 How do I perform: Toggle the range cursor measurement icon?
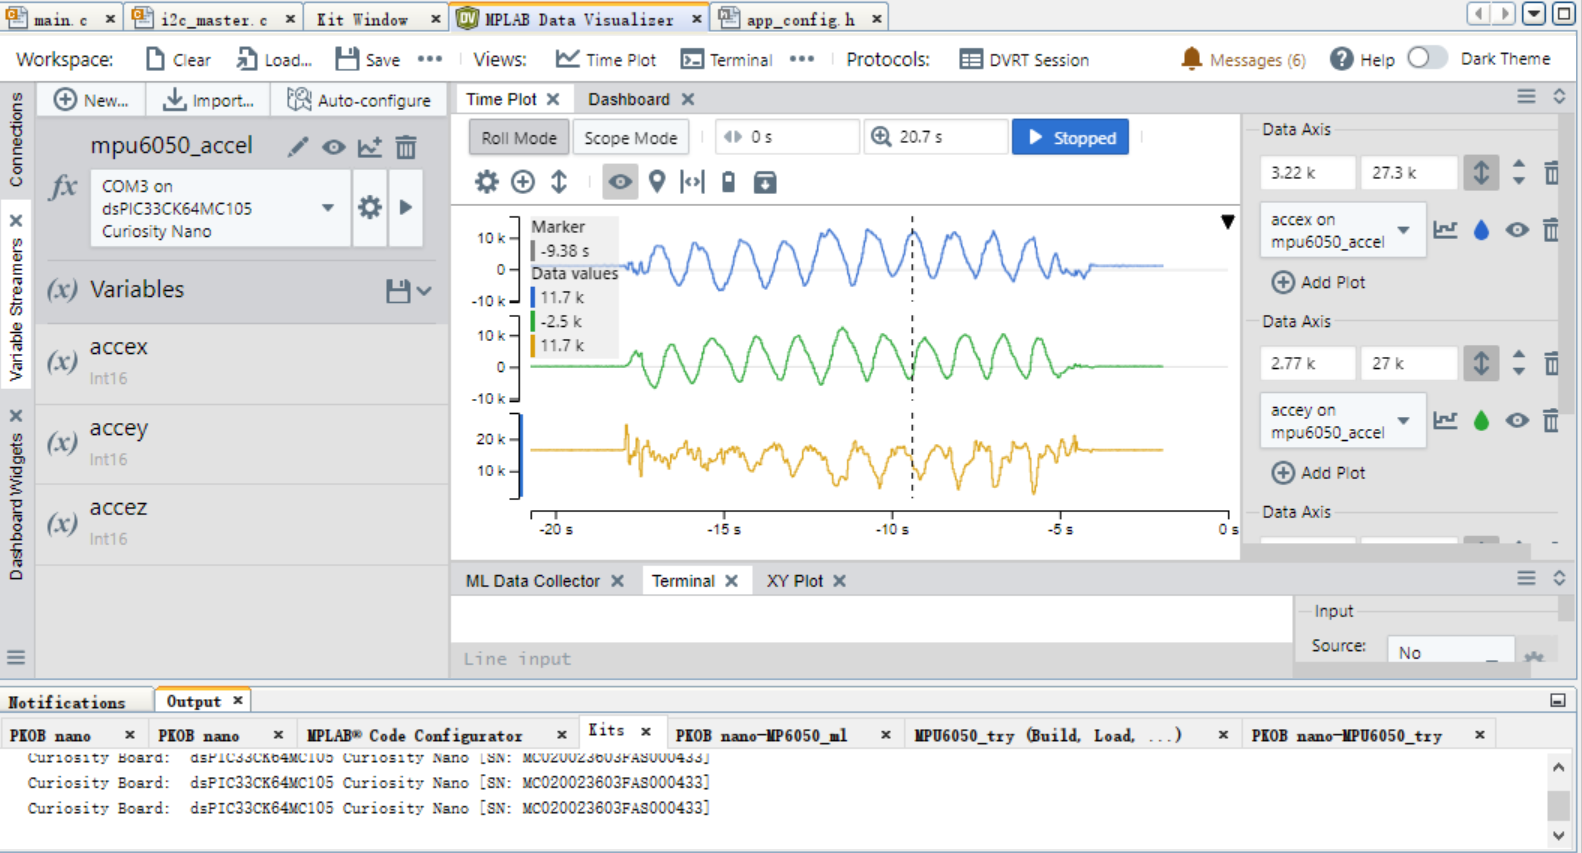(x=692, y=182)
